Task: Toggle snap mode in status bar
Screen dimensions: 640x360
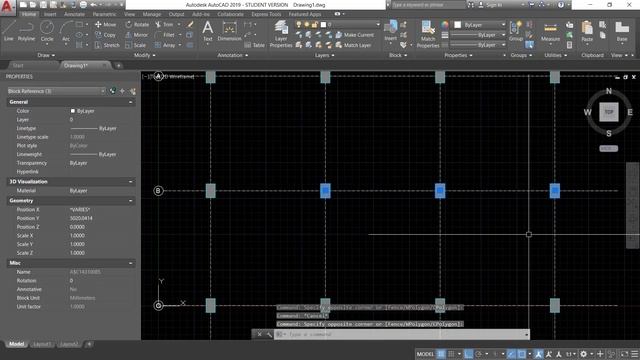Action: pyautogui.click(x=451, y=354)
